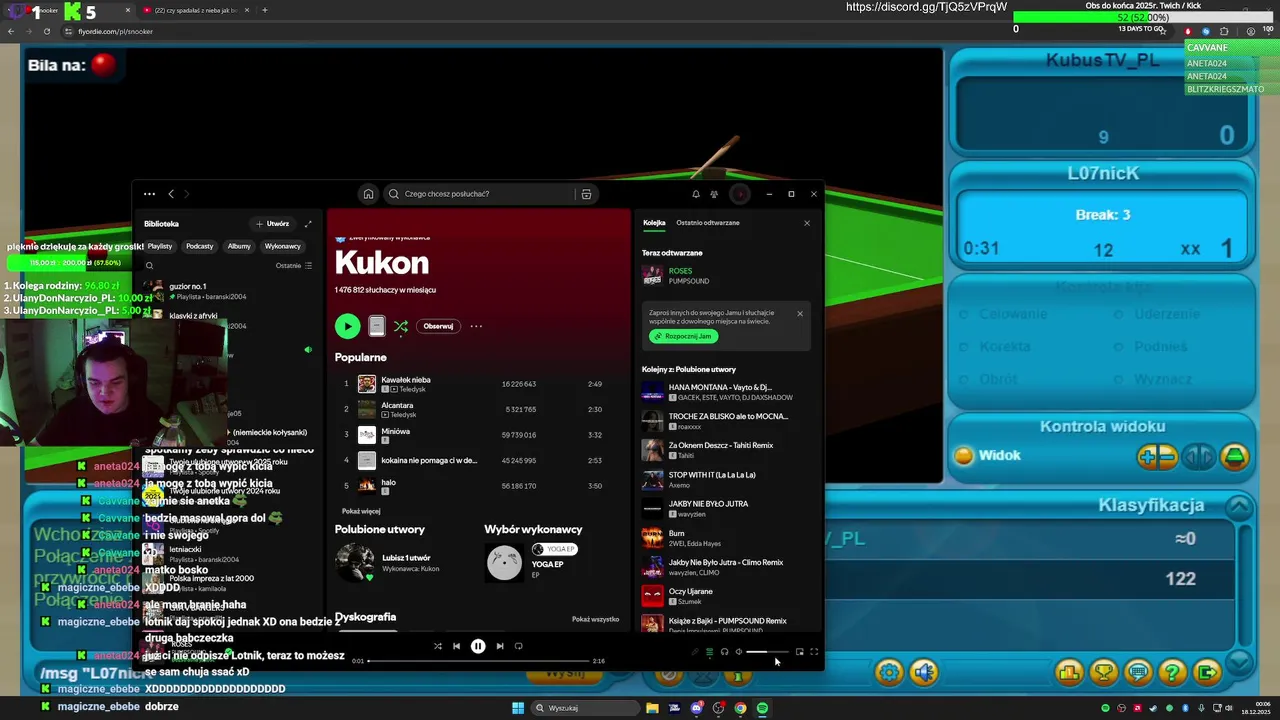Switch to top-down table view icon
The width and height of the screenshot is (1280, 720).
tap(1236, 457)
